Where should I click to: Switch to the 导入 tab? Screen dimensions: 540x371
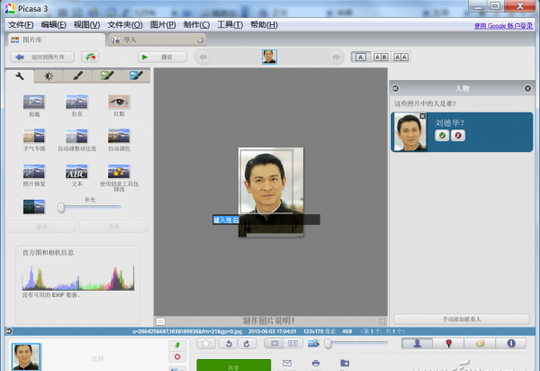157,40
